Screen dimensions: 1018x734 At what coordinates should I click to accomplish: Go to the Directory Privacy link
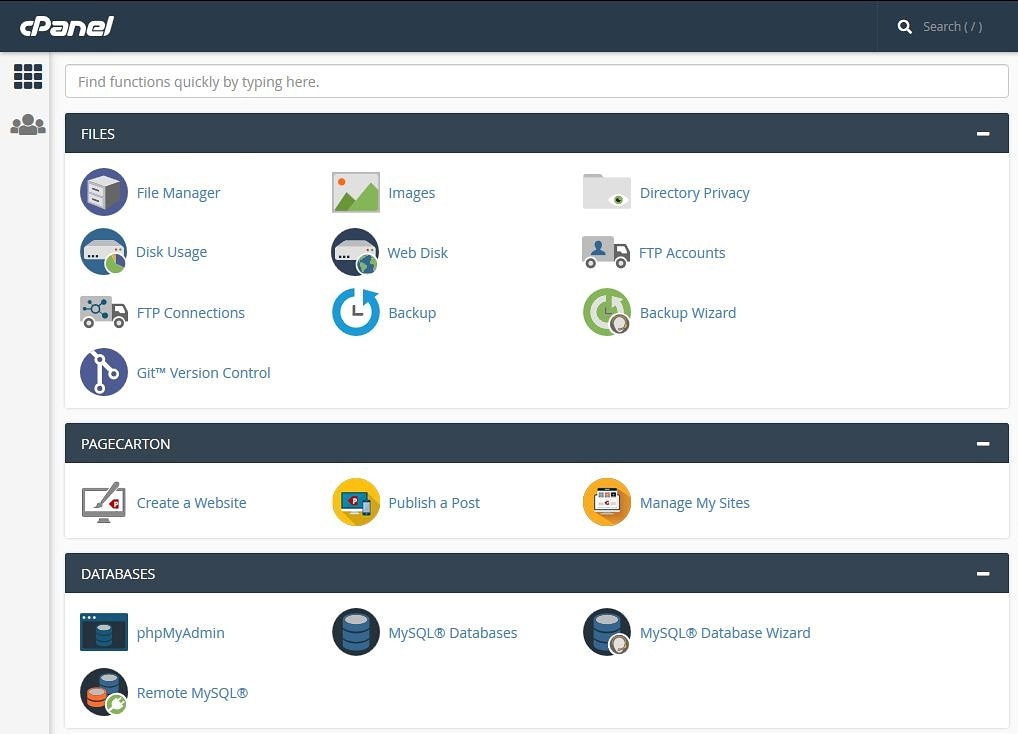pyautogui.click(x=695, y=193)
